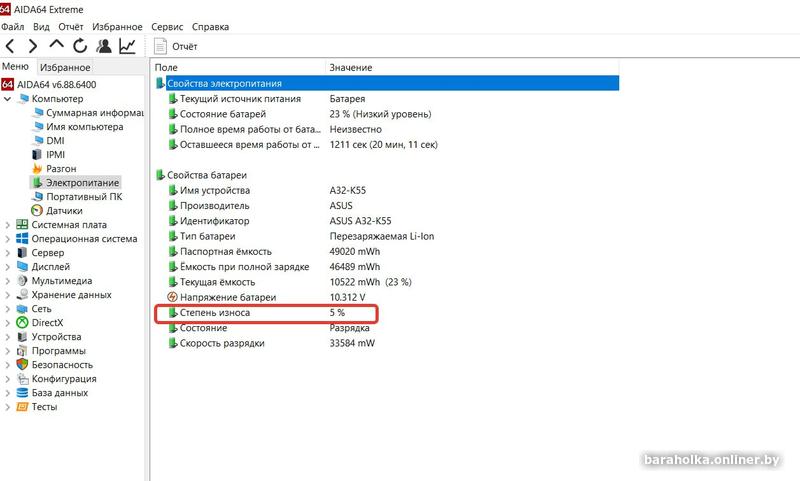Open the Сервис menu
Screen dimensions: 800x481
(x=167, y=27)
